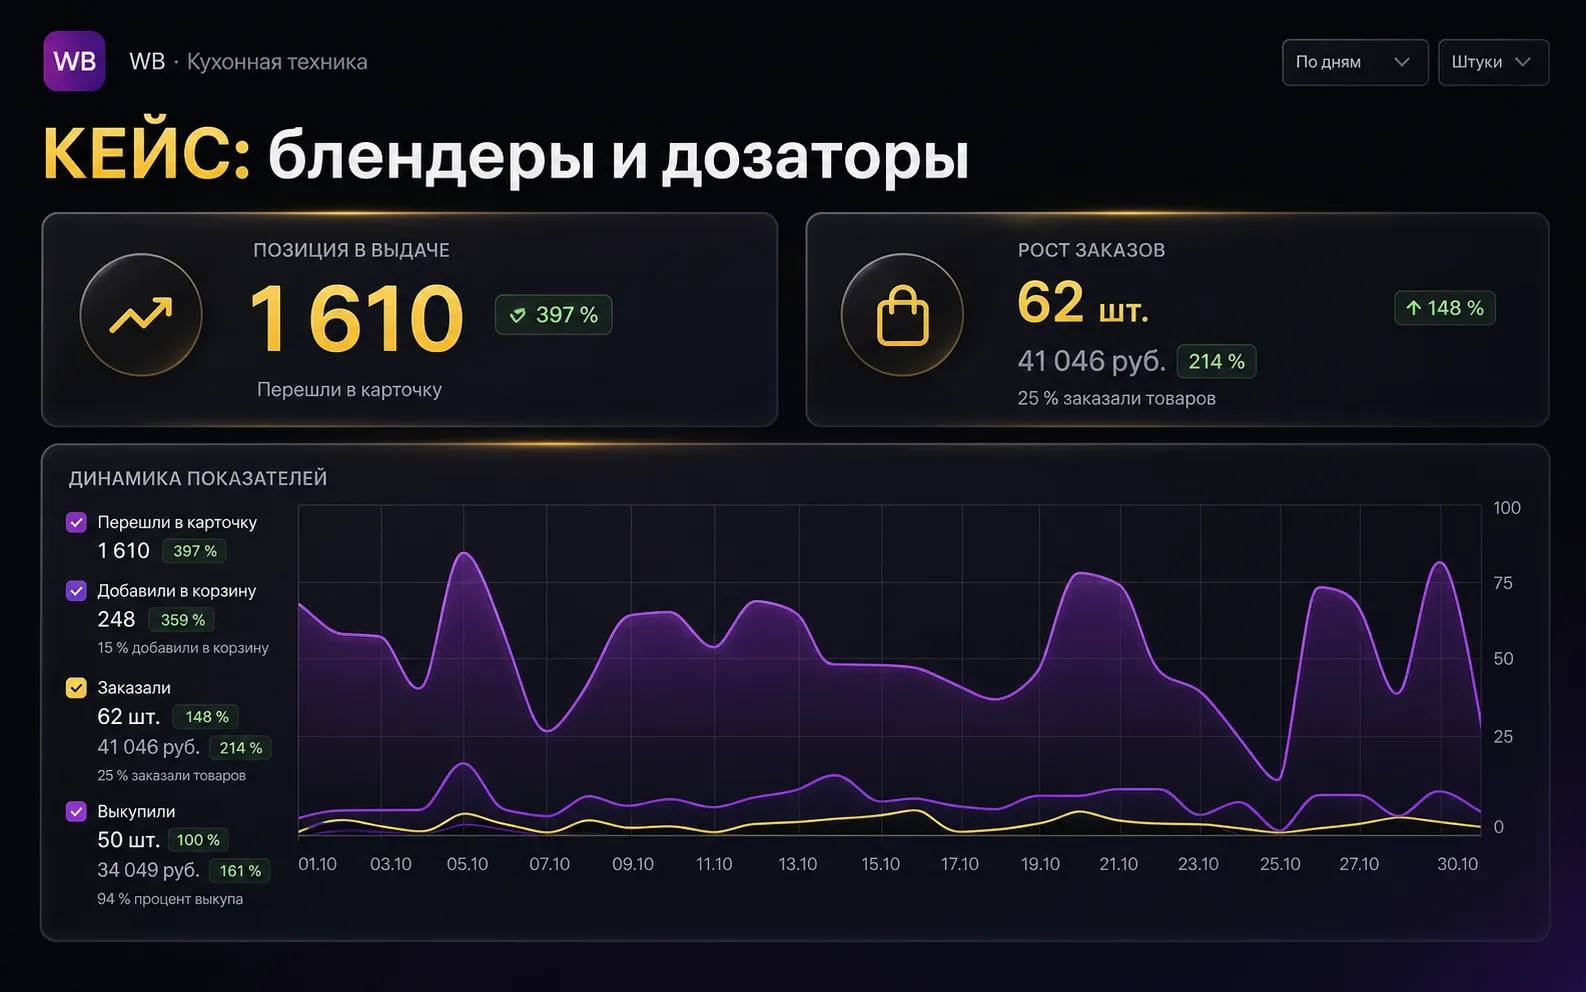This screenshot has height=992, width=1586.
Task: Click the '15 % добавили в корзину' legend note
Action: [183, 648]
